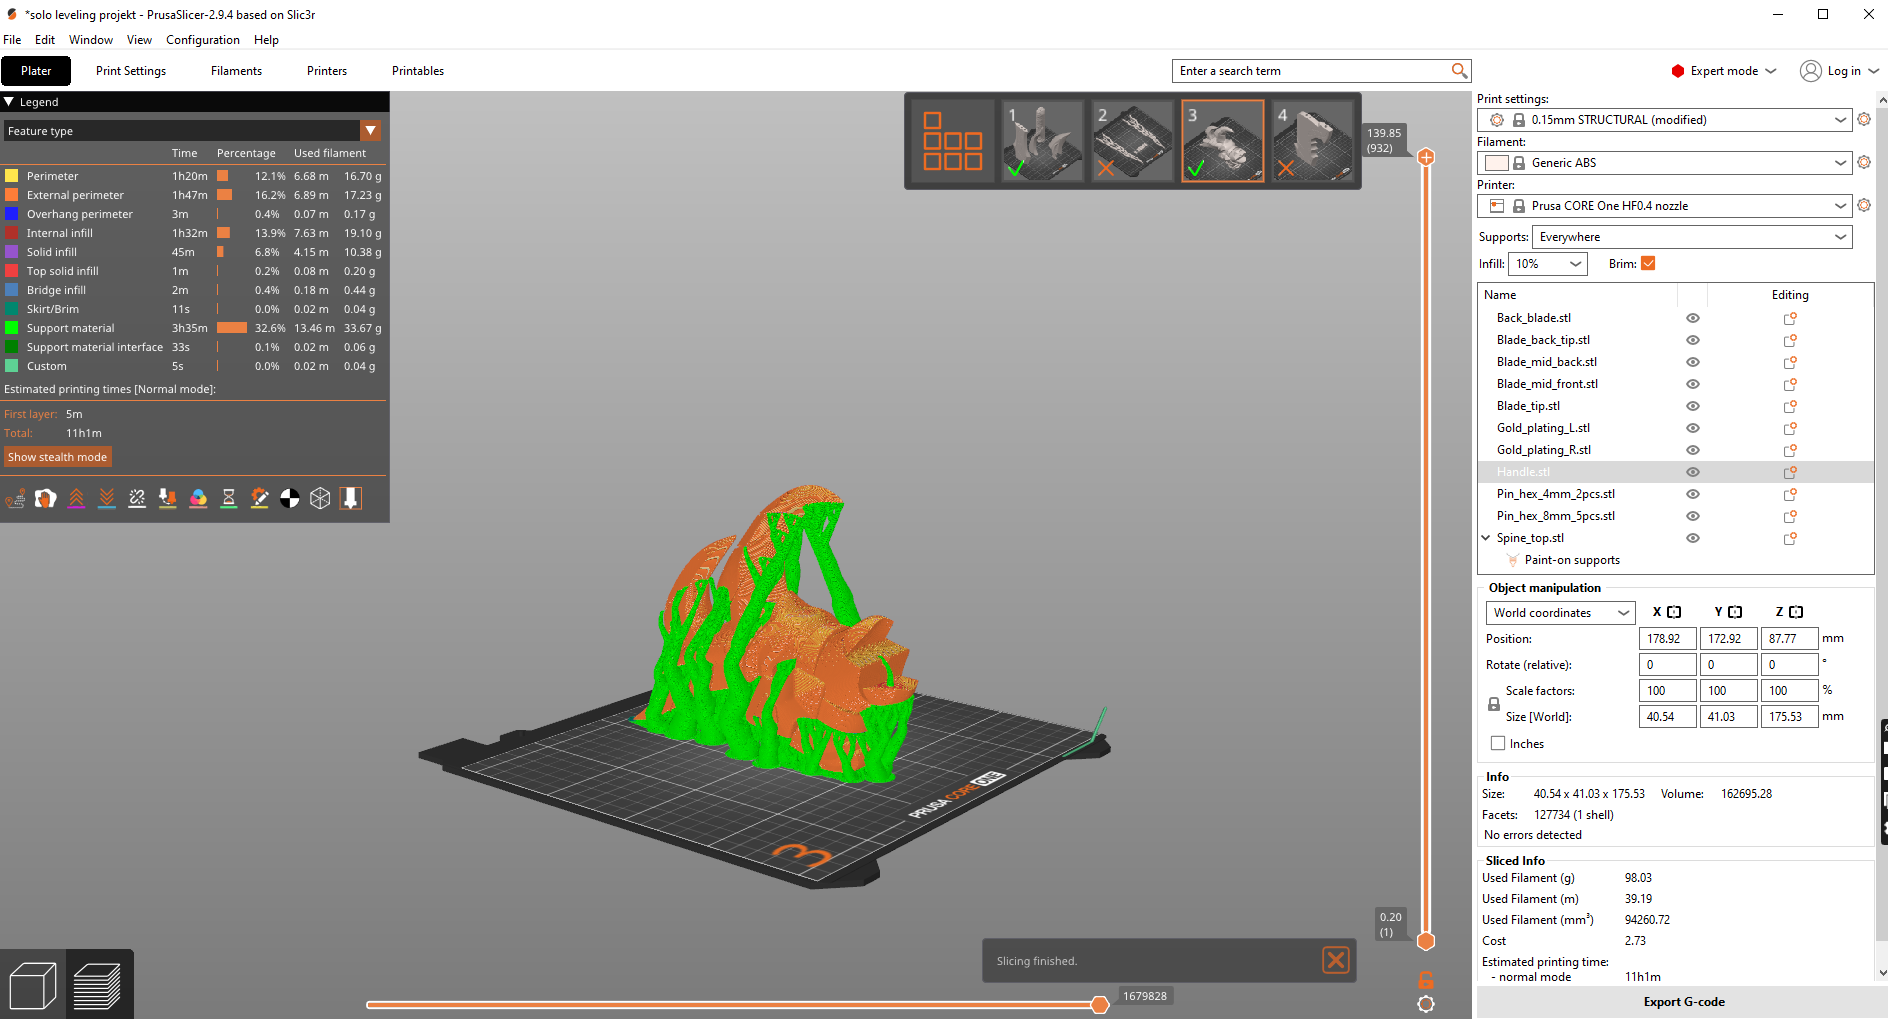
Task: Hide Spine_top.stl with its eye icon
Action: (x=1693, y=538)
